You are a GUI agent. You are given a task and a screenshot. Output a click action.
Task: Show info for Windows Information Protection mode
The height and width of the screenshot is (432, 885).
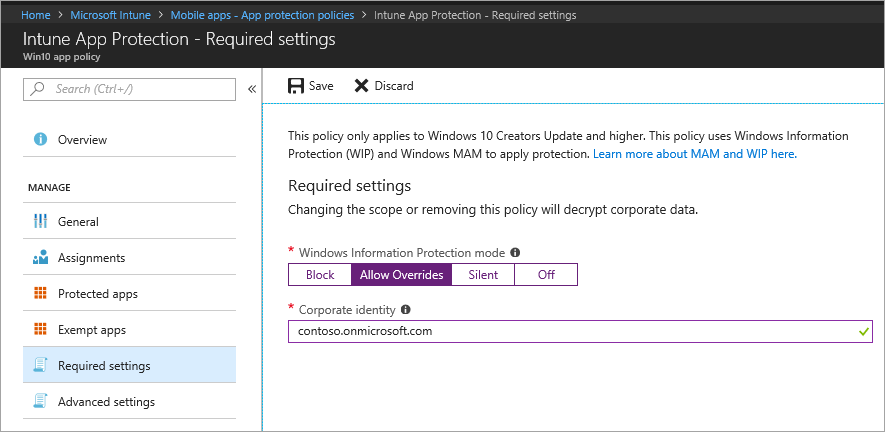pos(515,253)
